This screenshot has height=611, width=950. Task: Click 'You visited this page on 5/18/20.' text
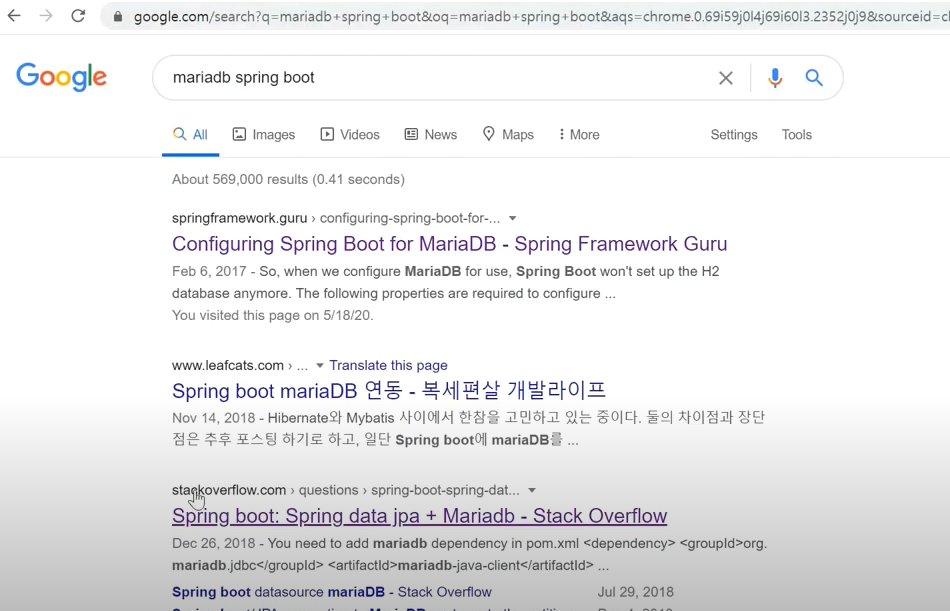pyautogui.click(x=273, y=315)
